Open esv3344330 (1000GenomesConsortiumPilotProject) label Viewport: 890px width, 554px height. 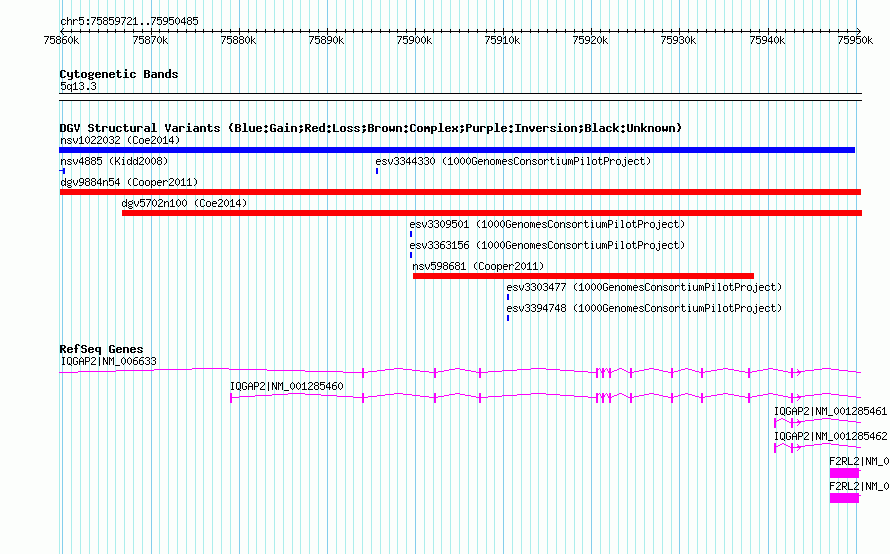[513, 161]
